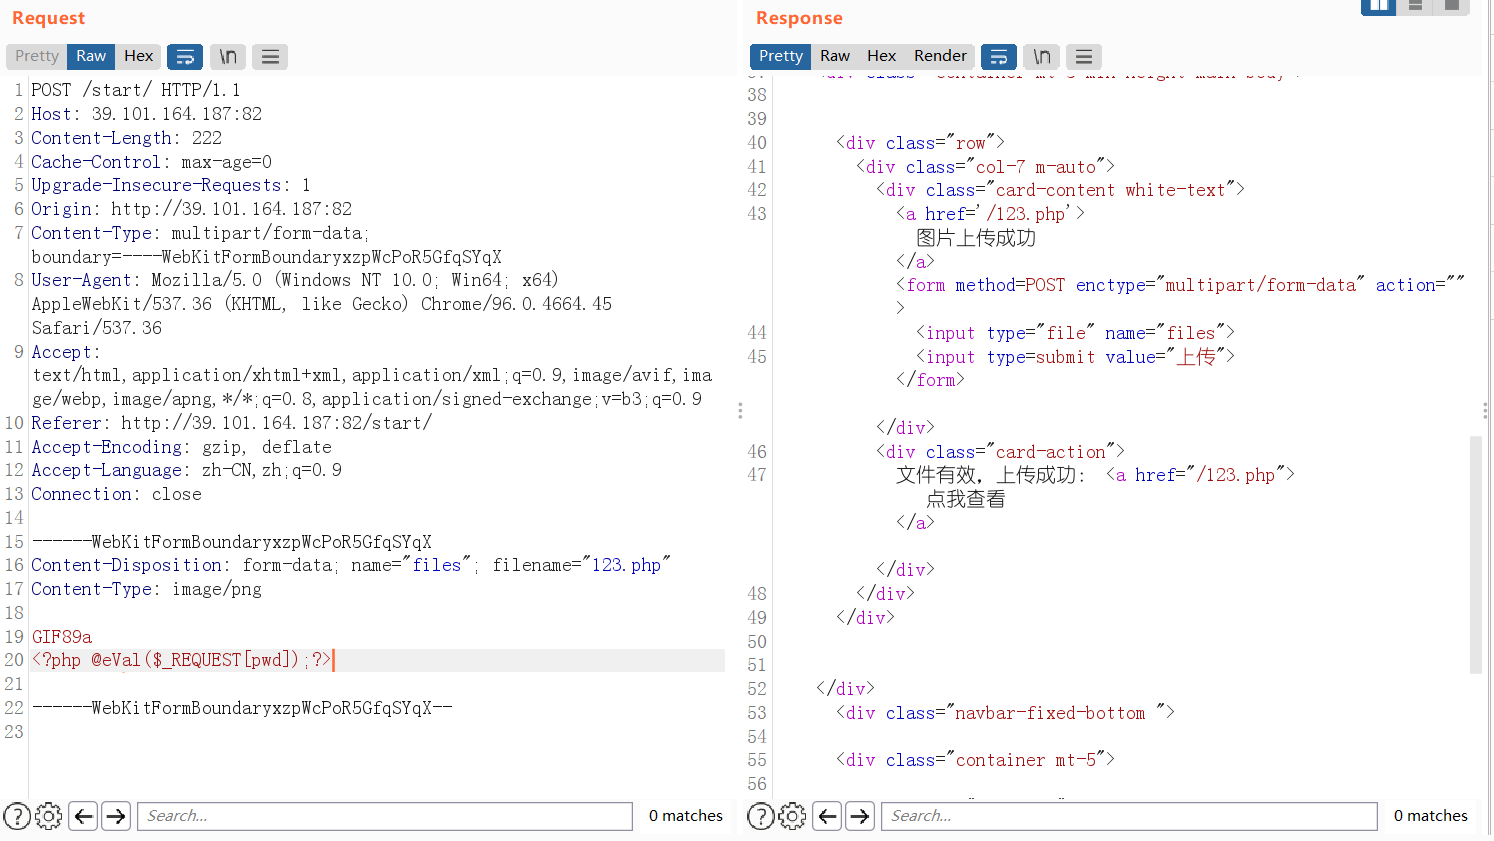Click the GIF89a payload line
1494x841 pixels.
click(x=62, y=637)
